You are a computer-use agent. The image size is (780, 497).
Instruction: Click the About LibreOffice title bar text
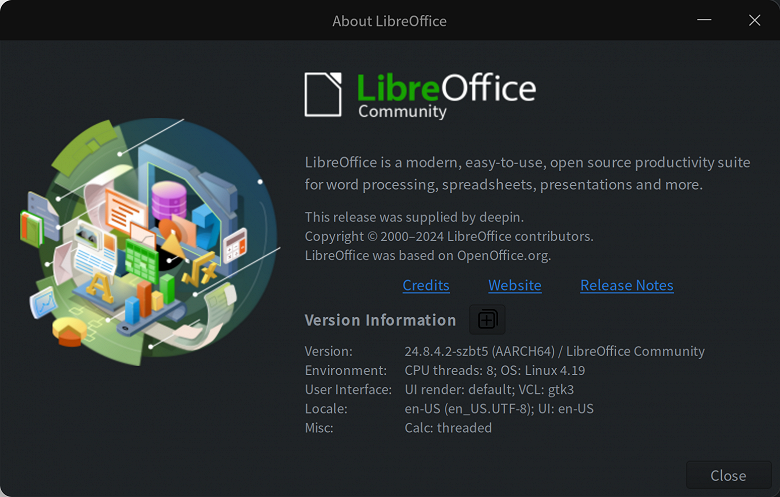(x=389, y=20)
